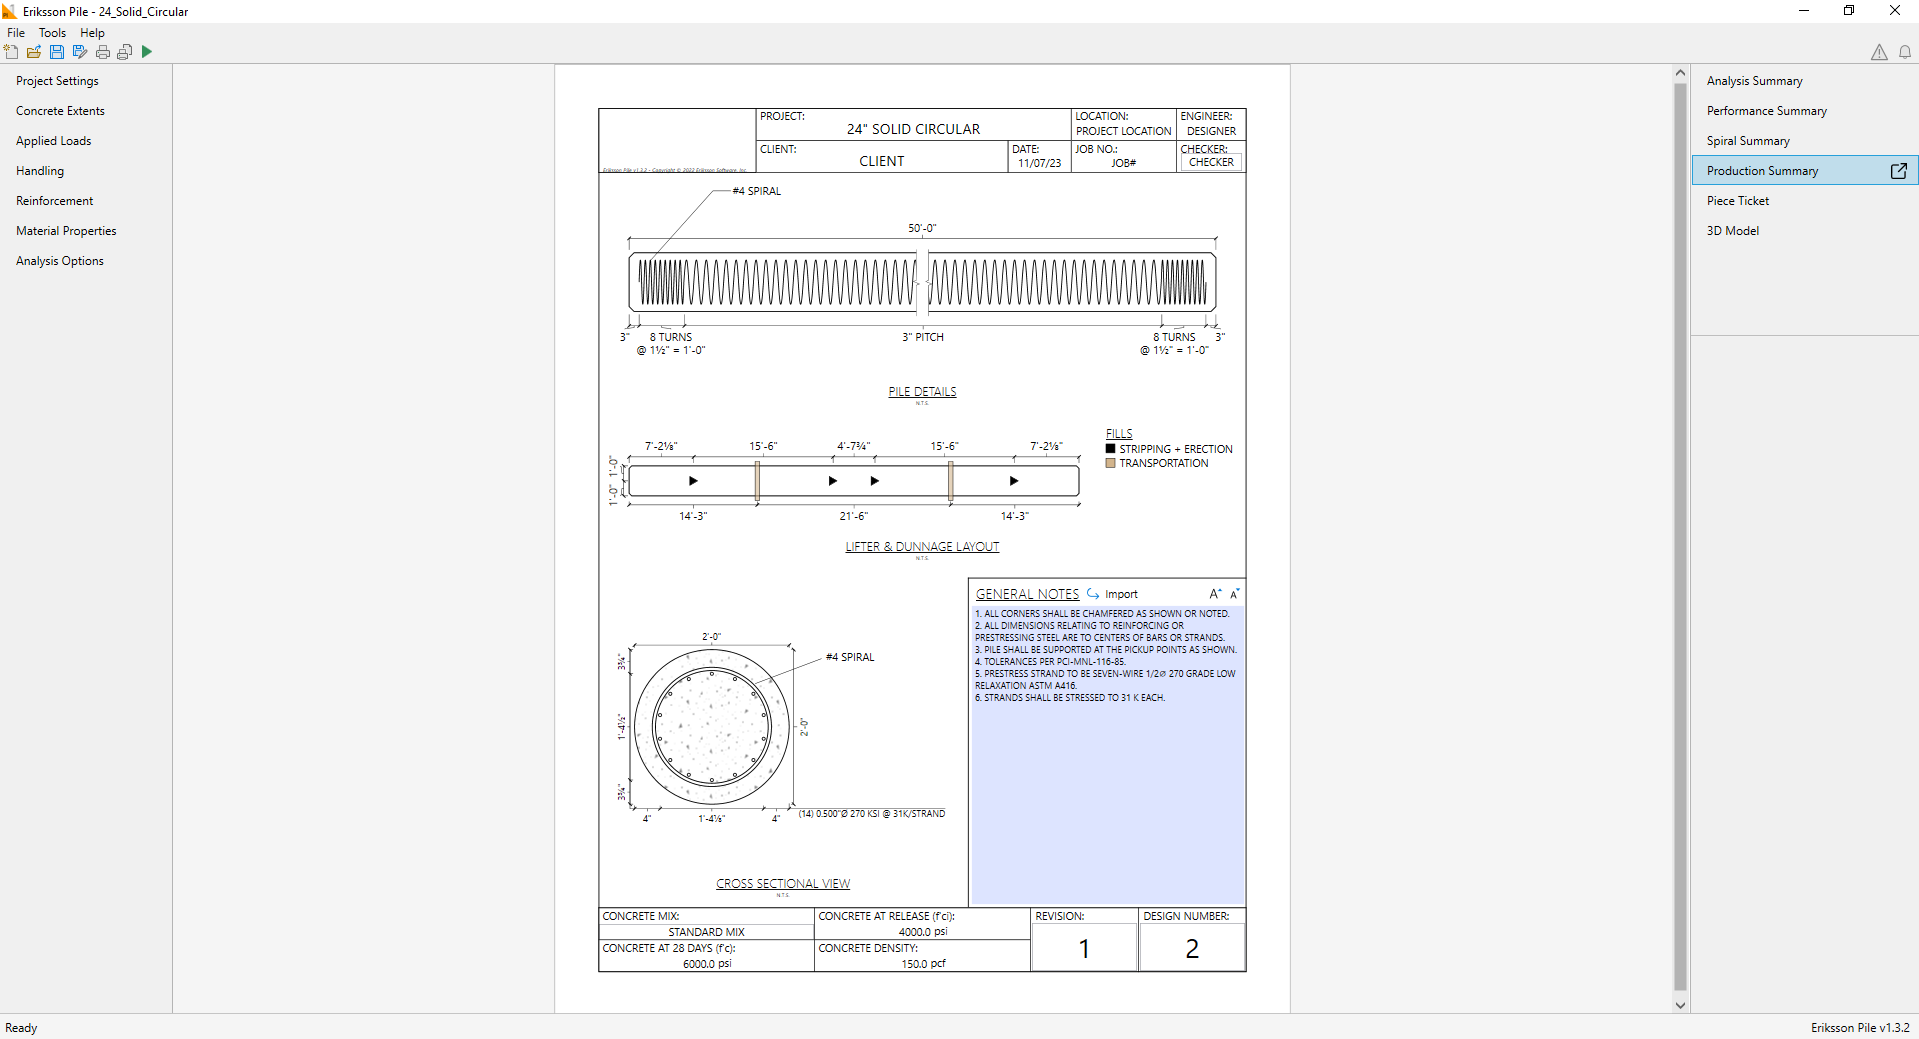Click the strand callout '(14) 0.500"Ø 270 KSI'

(x=871, y=814)
